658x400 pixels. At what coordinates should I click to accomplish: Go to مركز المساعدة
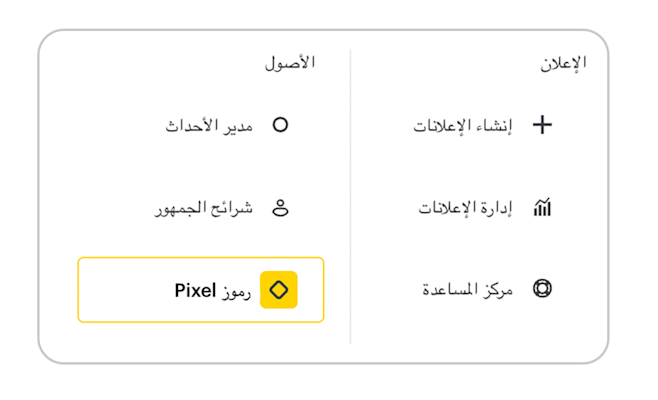click(466, 290)
